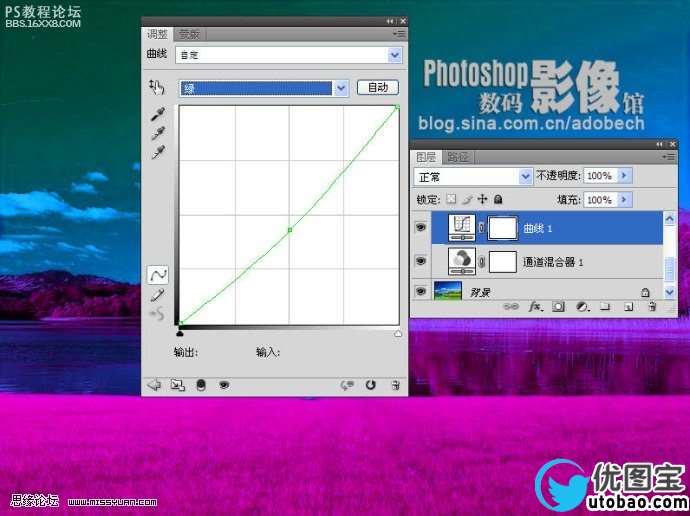The height and width of the screenshot is (516, 690).
Task: Delete this adjustment layer trash icon in Adjustments panel
Action: tap(395, 385)
